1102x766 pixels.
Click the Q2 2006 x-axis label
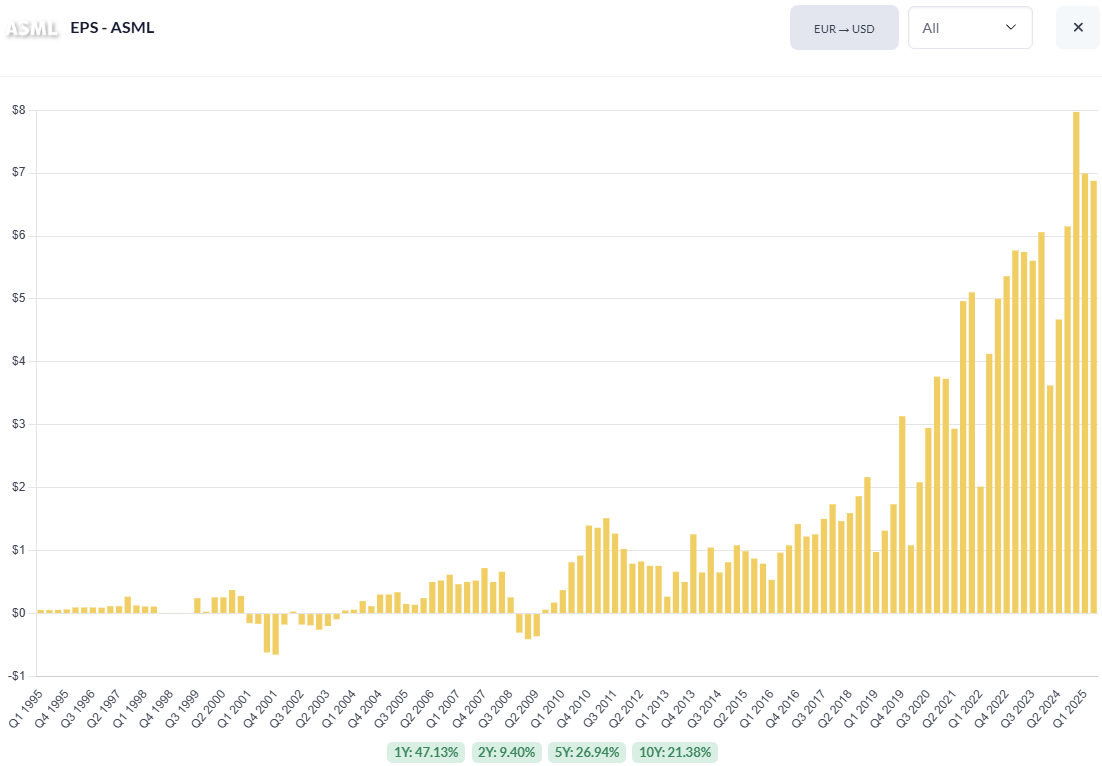click(417, 708)
